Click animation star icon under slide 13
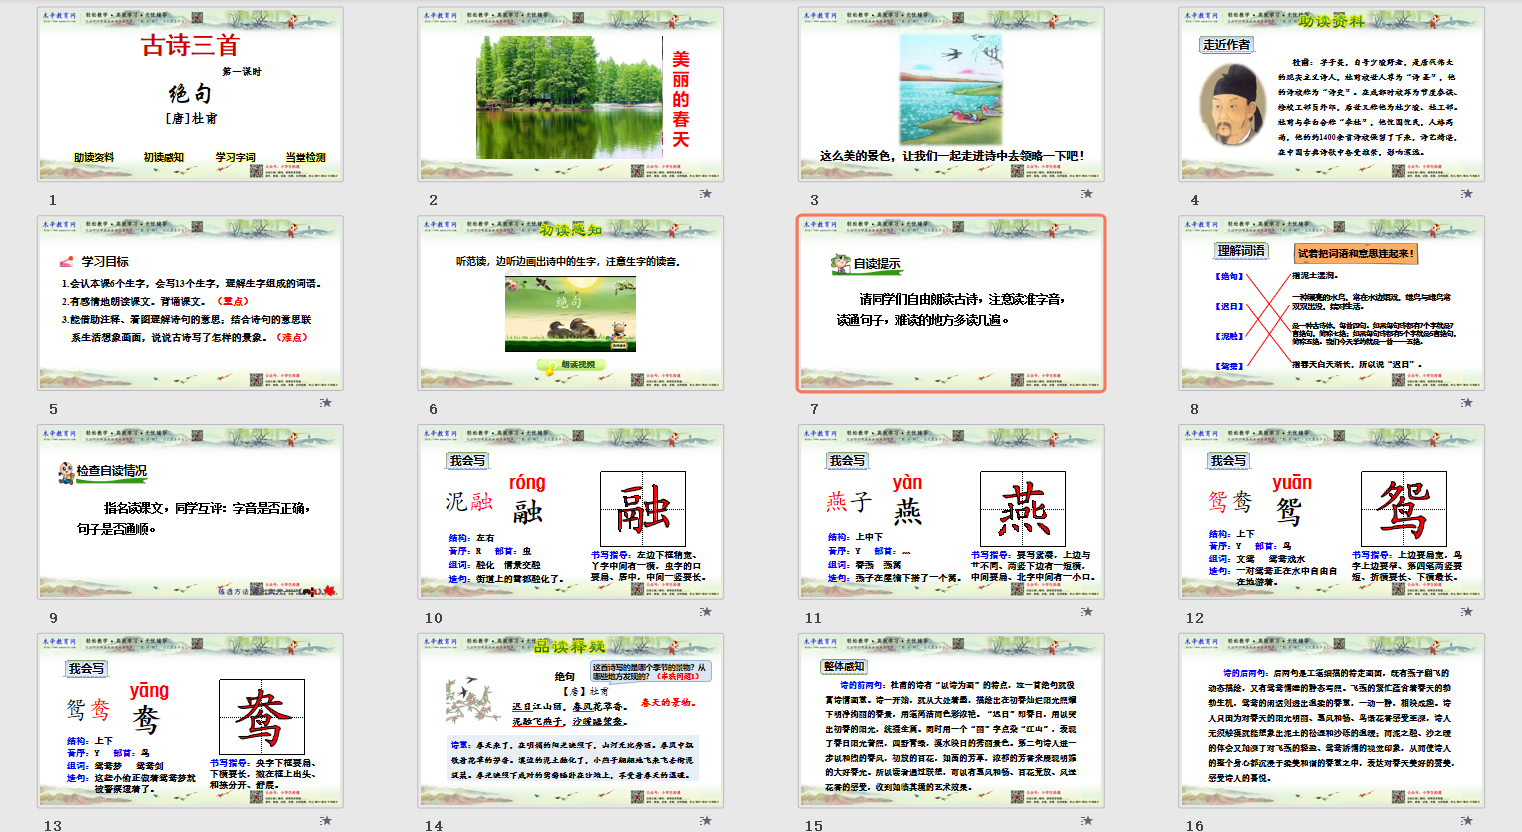The height and width of the screenshot is (832, 1522). click(x=326, y=821)
